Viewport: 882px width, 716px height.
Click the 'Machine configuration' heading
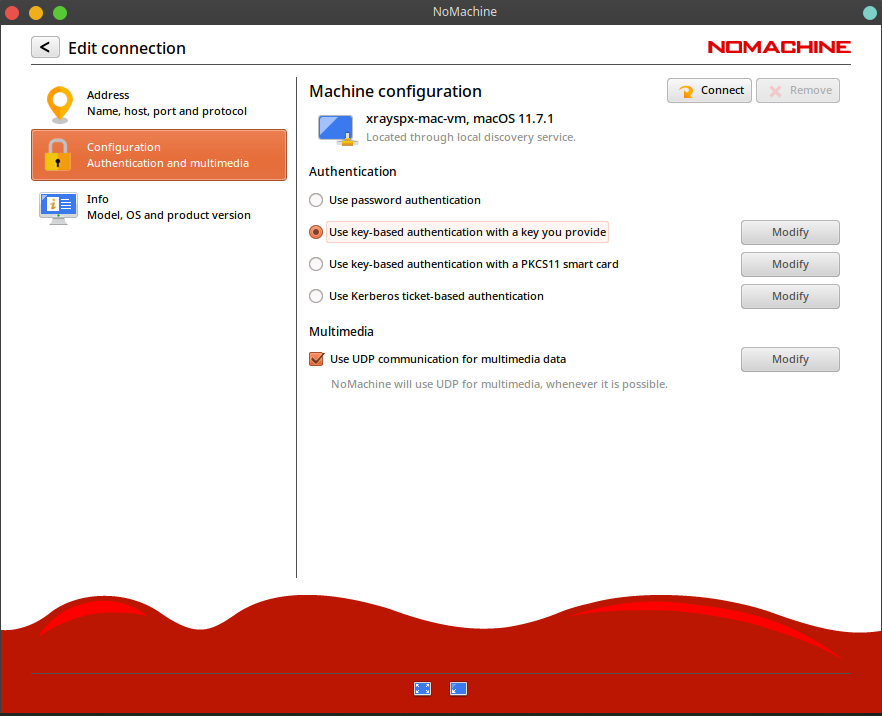[395, 91]
